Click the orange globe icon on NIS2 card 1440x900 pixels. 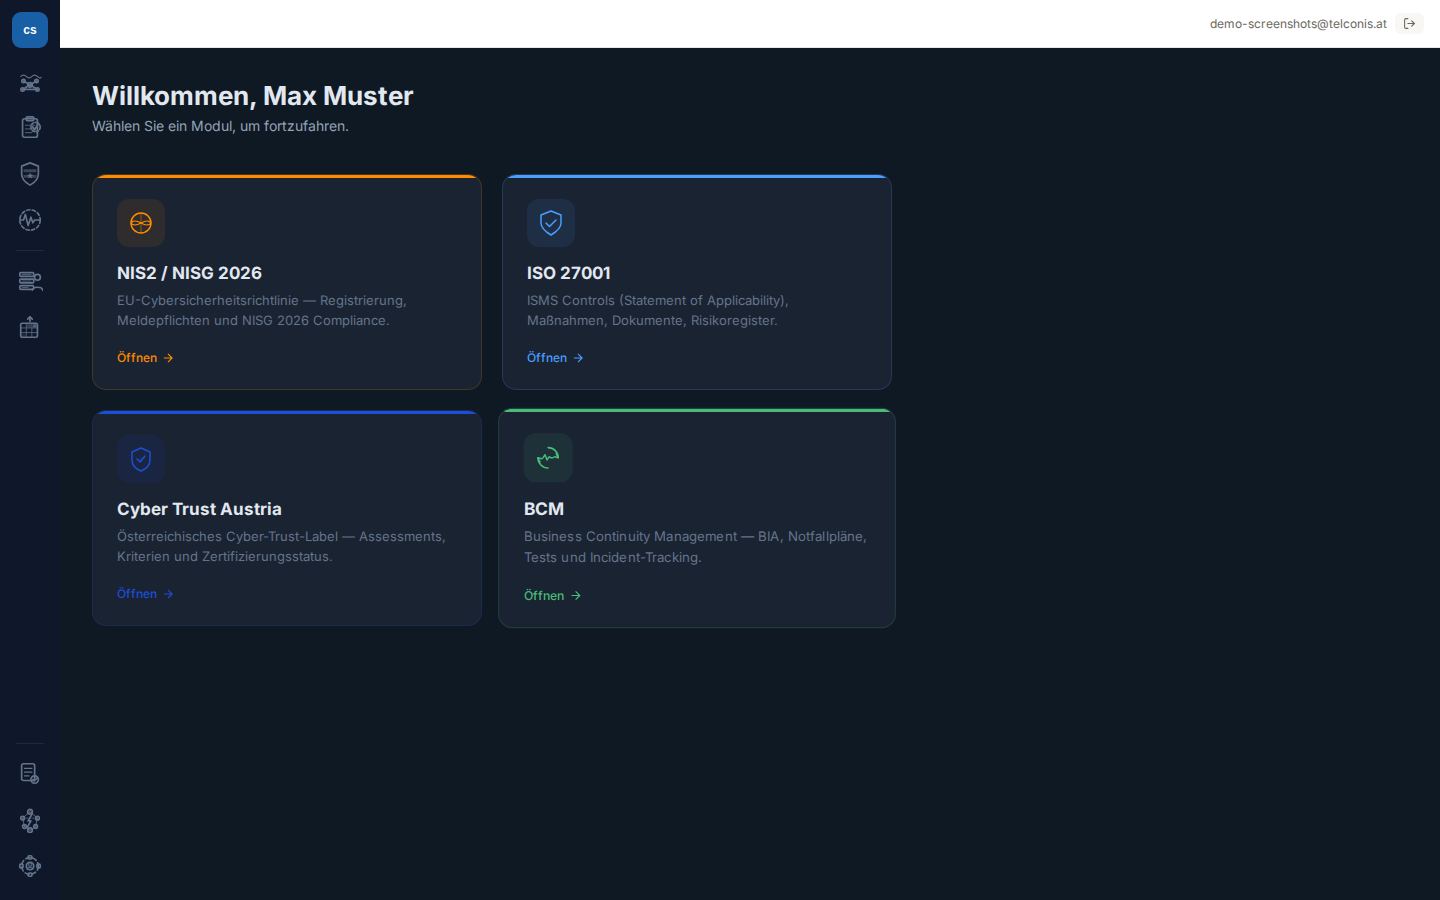[141, 223]
